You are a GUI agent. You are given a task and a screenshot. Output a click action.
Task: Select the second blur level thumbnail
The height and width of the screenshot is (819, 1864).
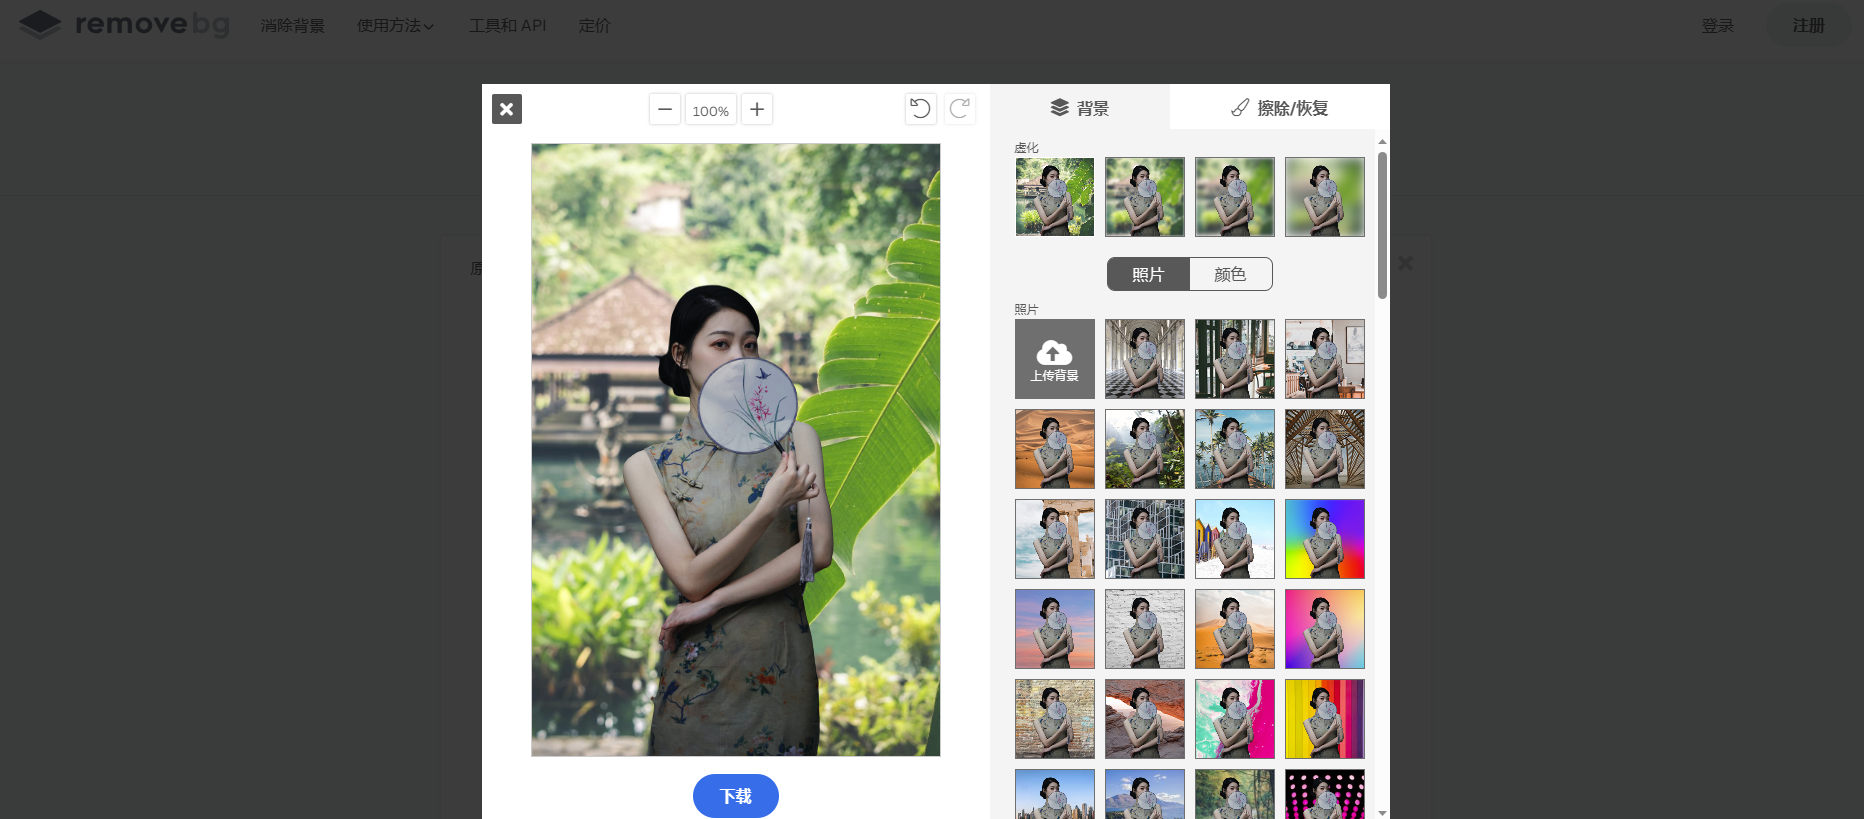point(1145,197)
